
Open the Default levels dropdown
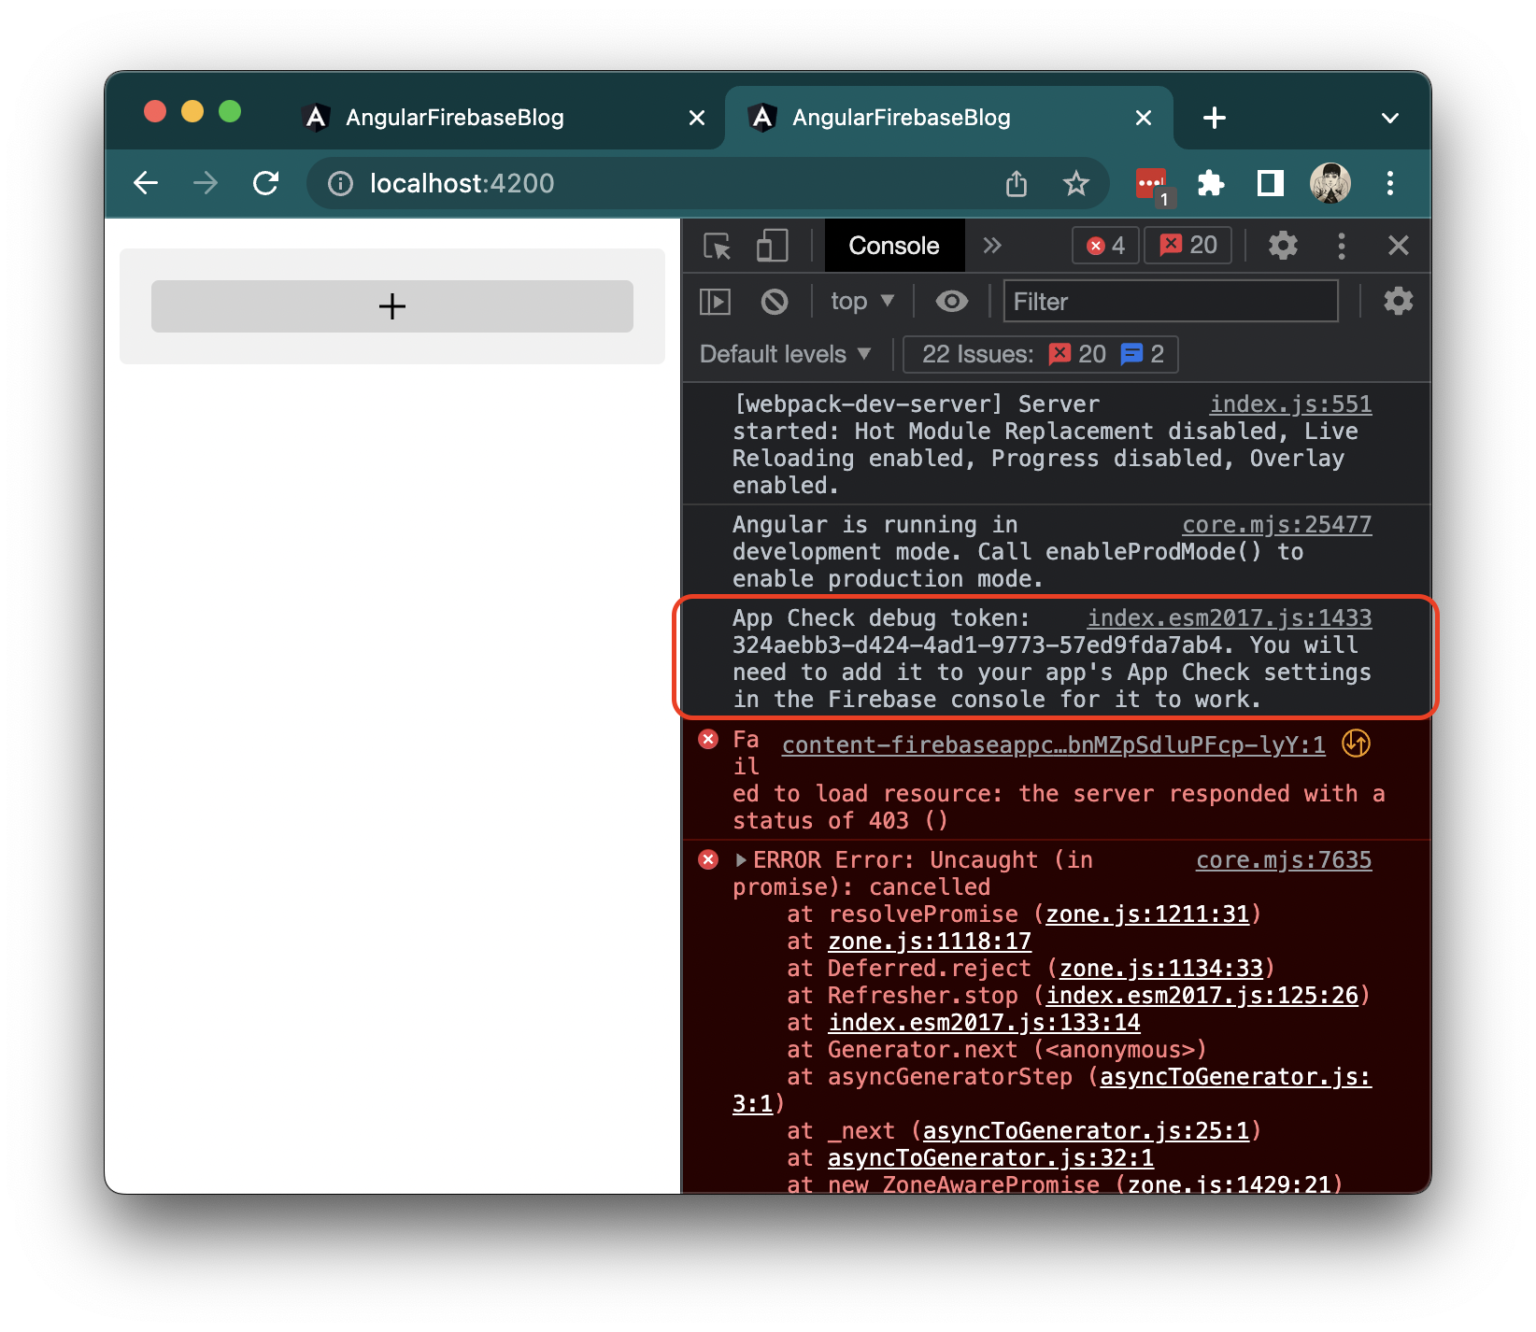(784, 353)
